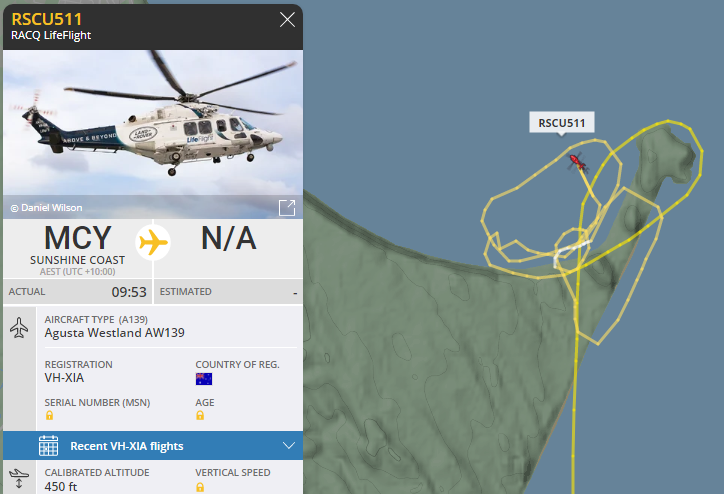Click the Serial Number lock icon
This screenshot has width=724, height=494.
click(x=49, y=416)
